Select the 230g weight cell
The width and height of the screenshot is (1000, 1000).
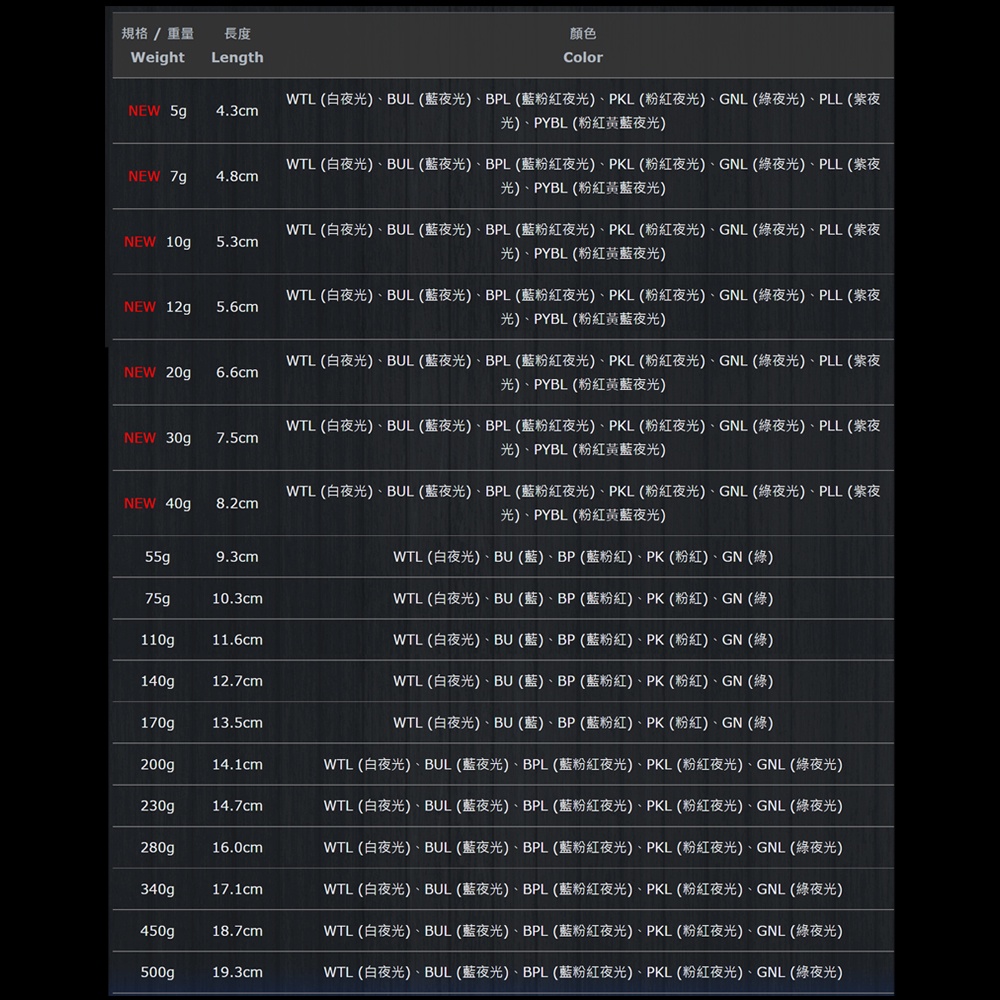coord(157,806)
